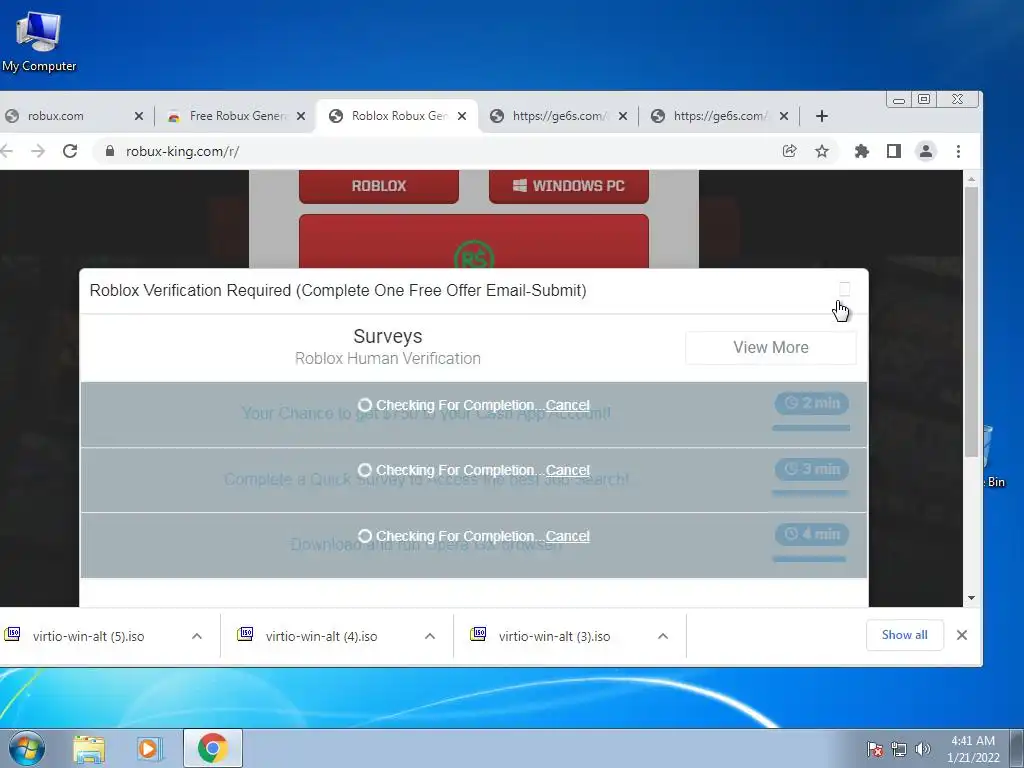Click the 4 min offer badge

click(812, 534)
